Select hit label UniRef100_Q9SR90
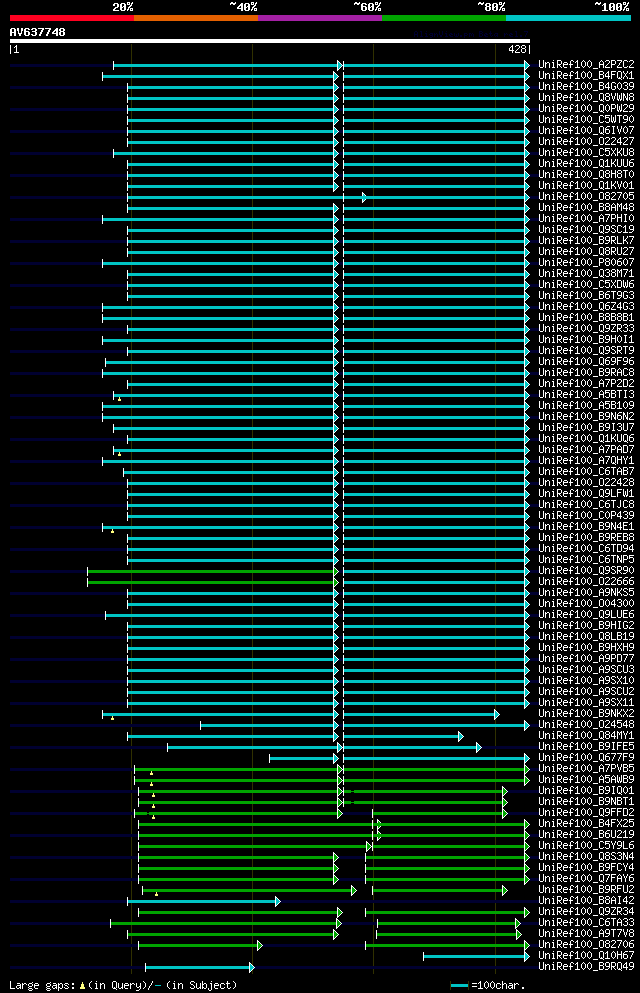The height and width of the screenshot is (993, 640). (x=586, y=571)
